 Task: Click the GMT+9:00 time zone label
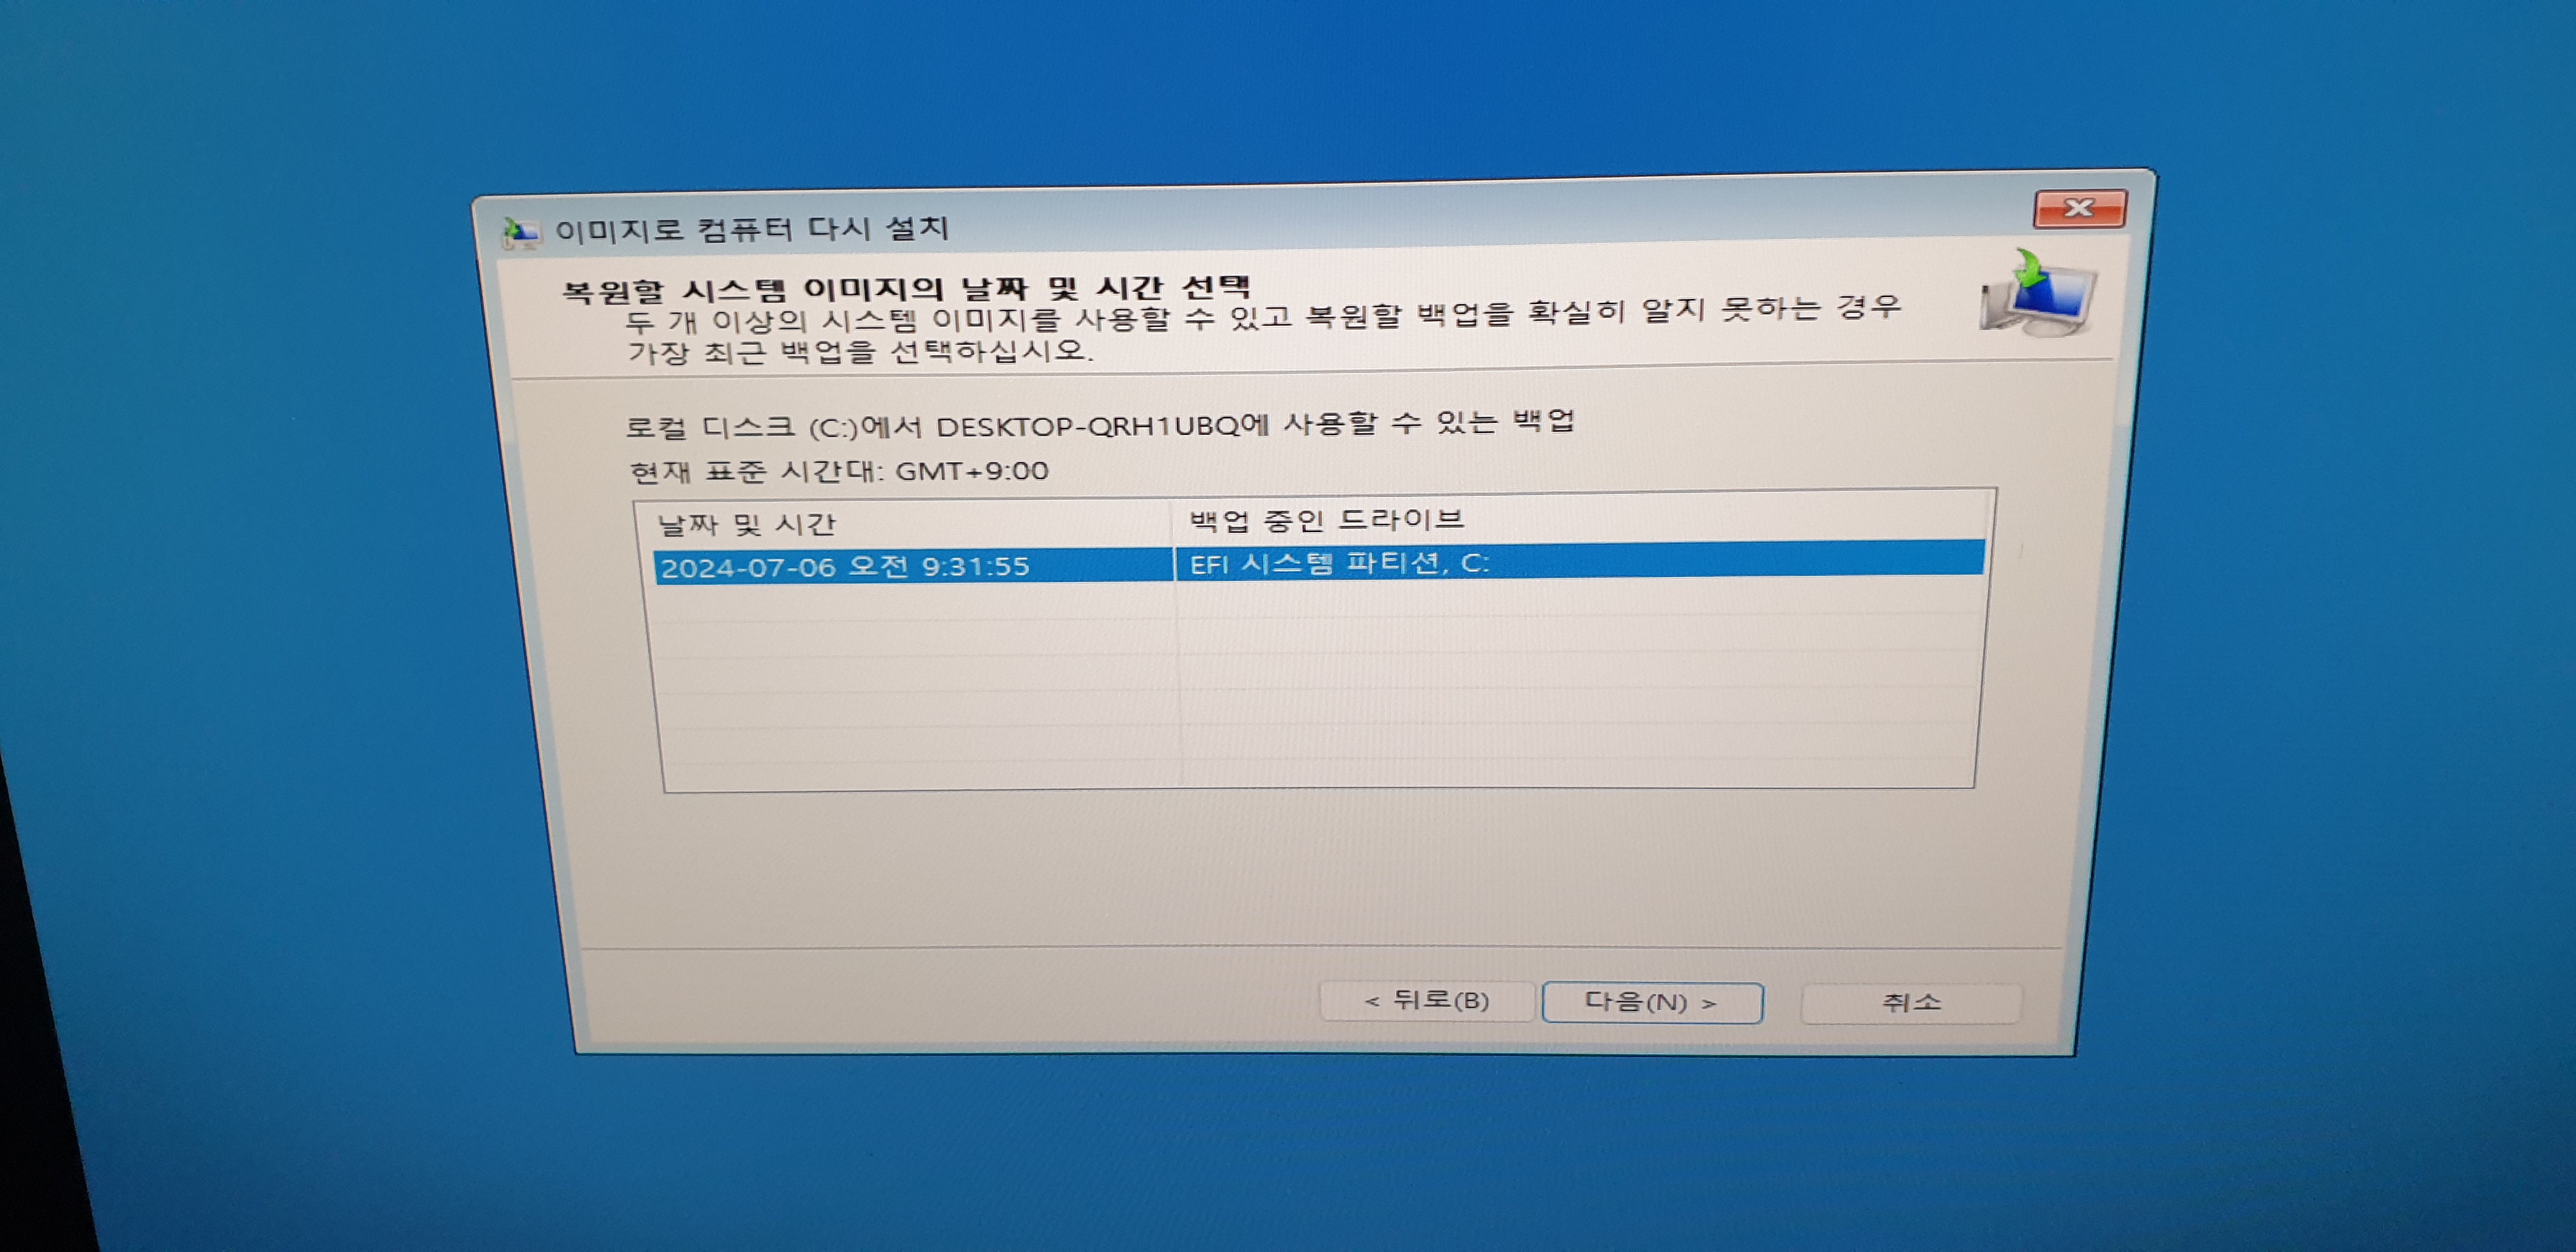coord(838,471)
